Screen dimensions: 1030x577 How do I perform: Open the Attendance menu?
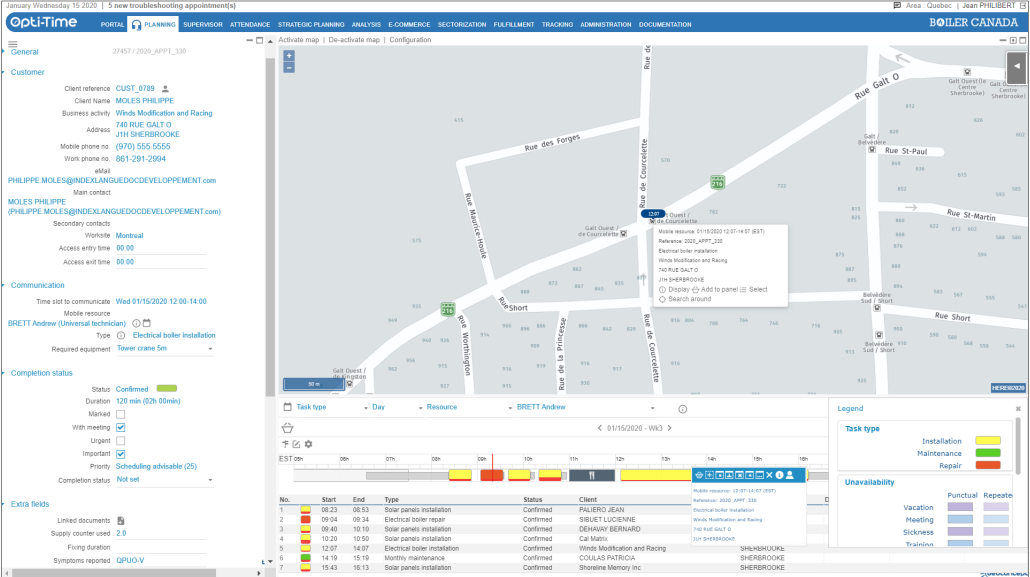pos(250,25)
